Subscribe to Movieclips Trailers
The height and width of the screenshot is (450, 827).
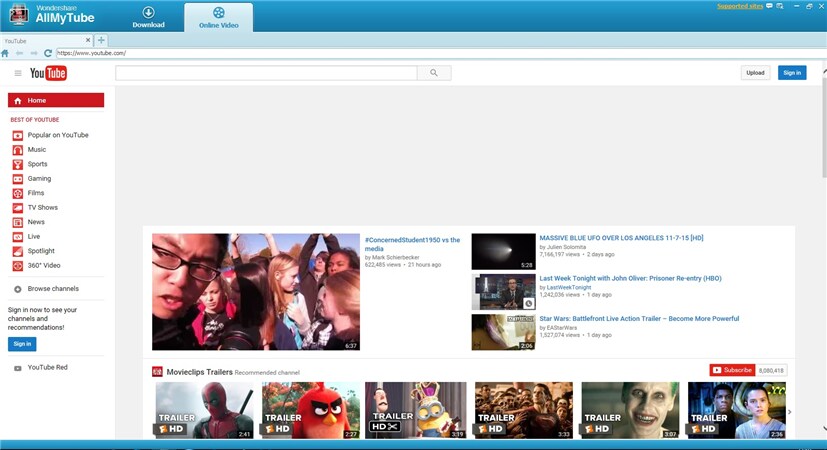click(x=732, y=370)
